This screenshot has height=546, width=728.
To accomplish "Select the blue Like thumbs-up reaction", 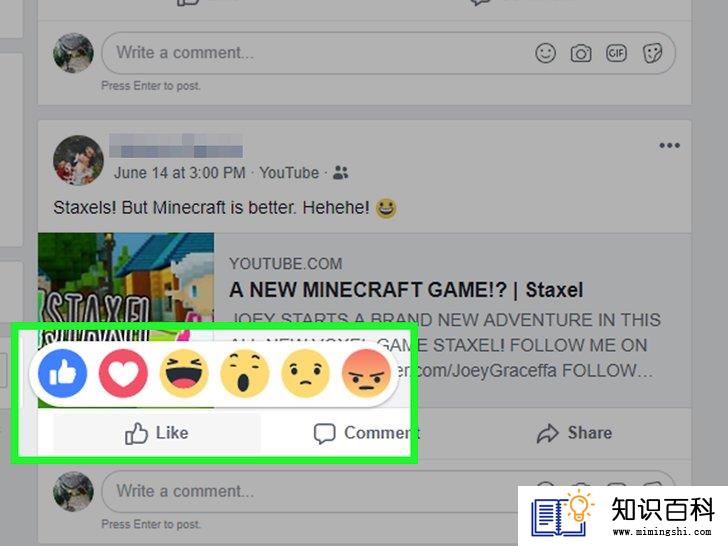I will 63,373.
